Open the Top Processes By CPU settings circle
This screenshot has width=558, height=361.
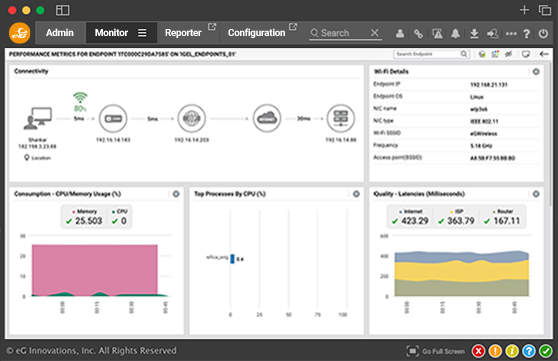356,194
